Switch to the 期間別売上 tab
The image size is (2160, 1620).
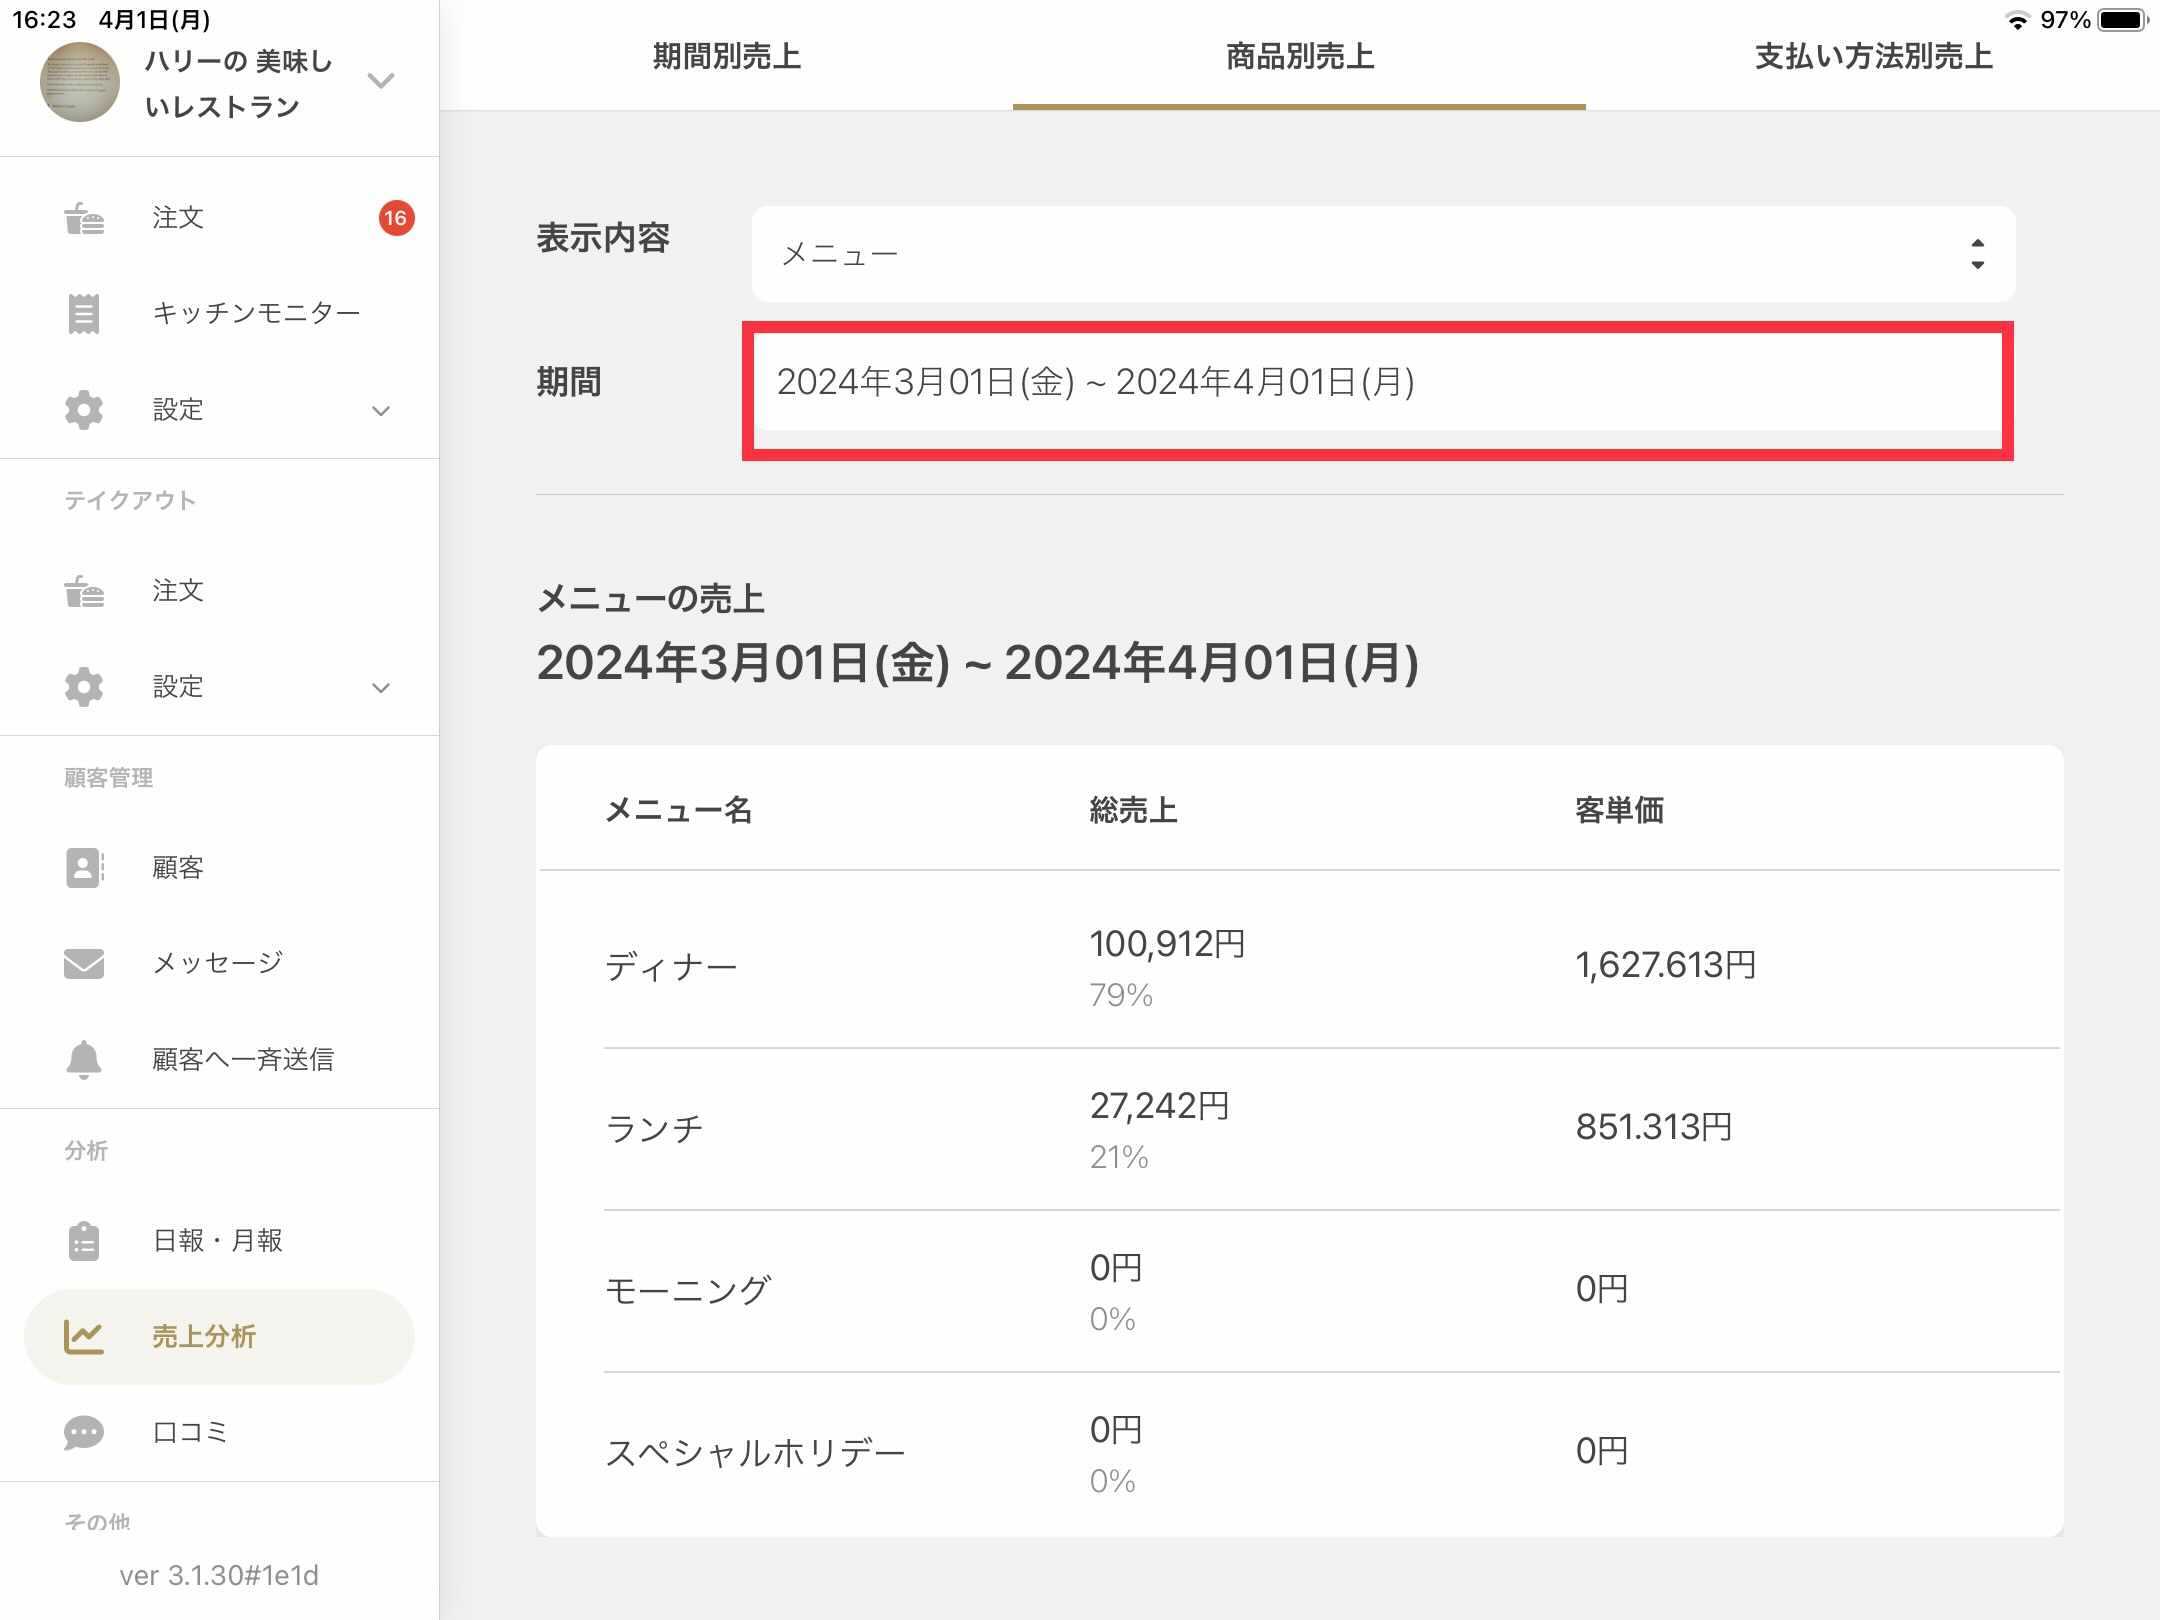pyautogui.click(x=727, y=57)
